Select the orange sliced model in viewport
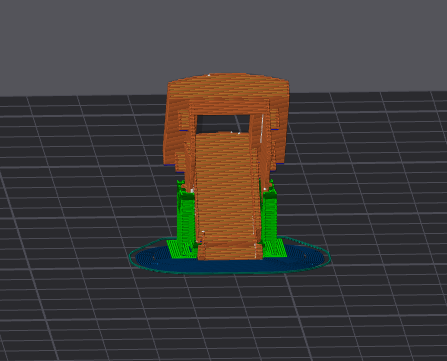 point(226,167)
